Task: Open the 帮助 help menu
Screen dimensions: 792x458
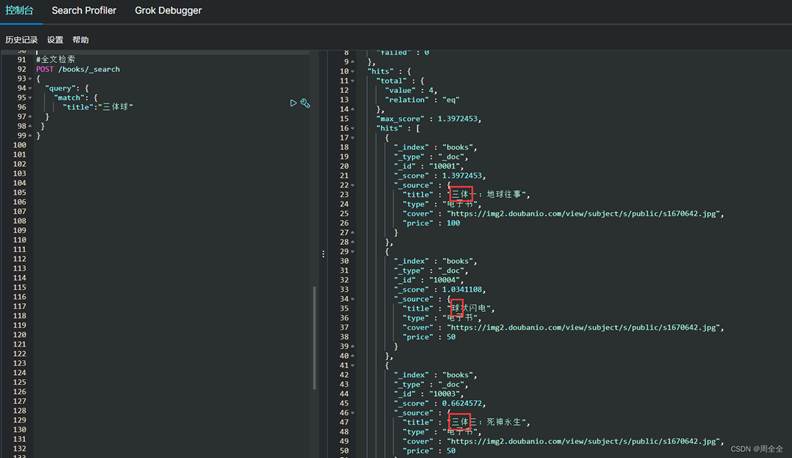Action: pyautogui.click(x=80, y=39)
